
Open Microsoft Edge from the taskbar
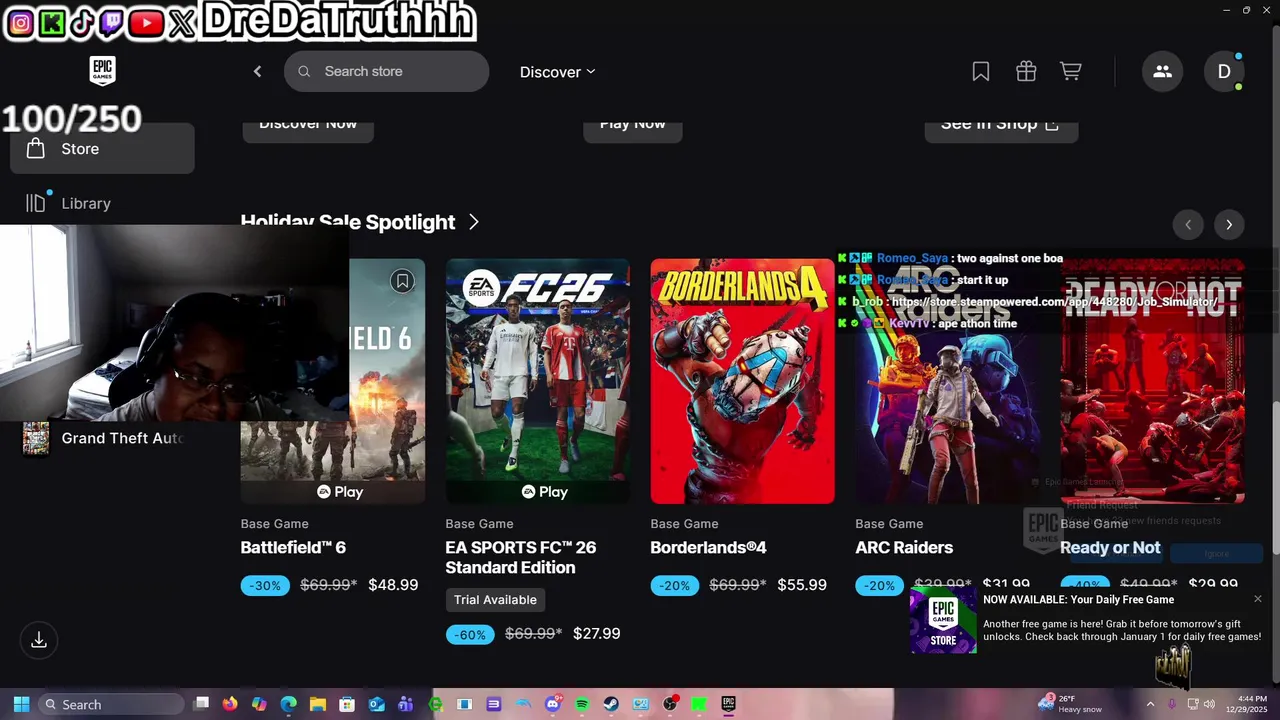(x=289, y=704)
